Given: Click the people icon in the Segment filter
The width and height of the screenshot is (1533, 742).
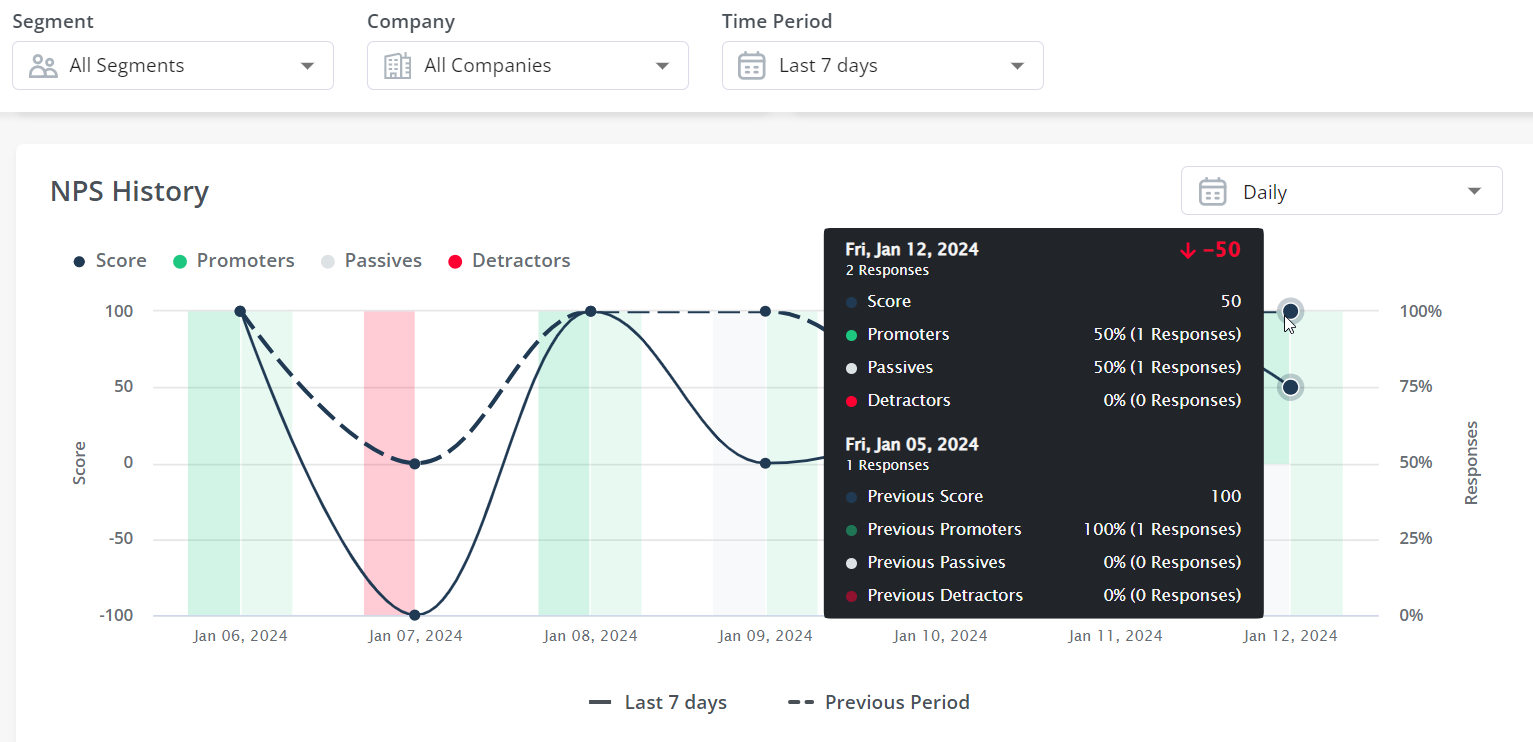Looking at the screenshot, I should 42,65.
